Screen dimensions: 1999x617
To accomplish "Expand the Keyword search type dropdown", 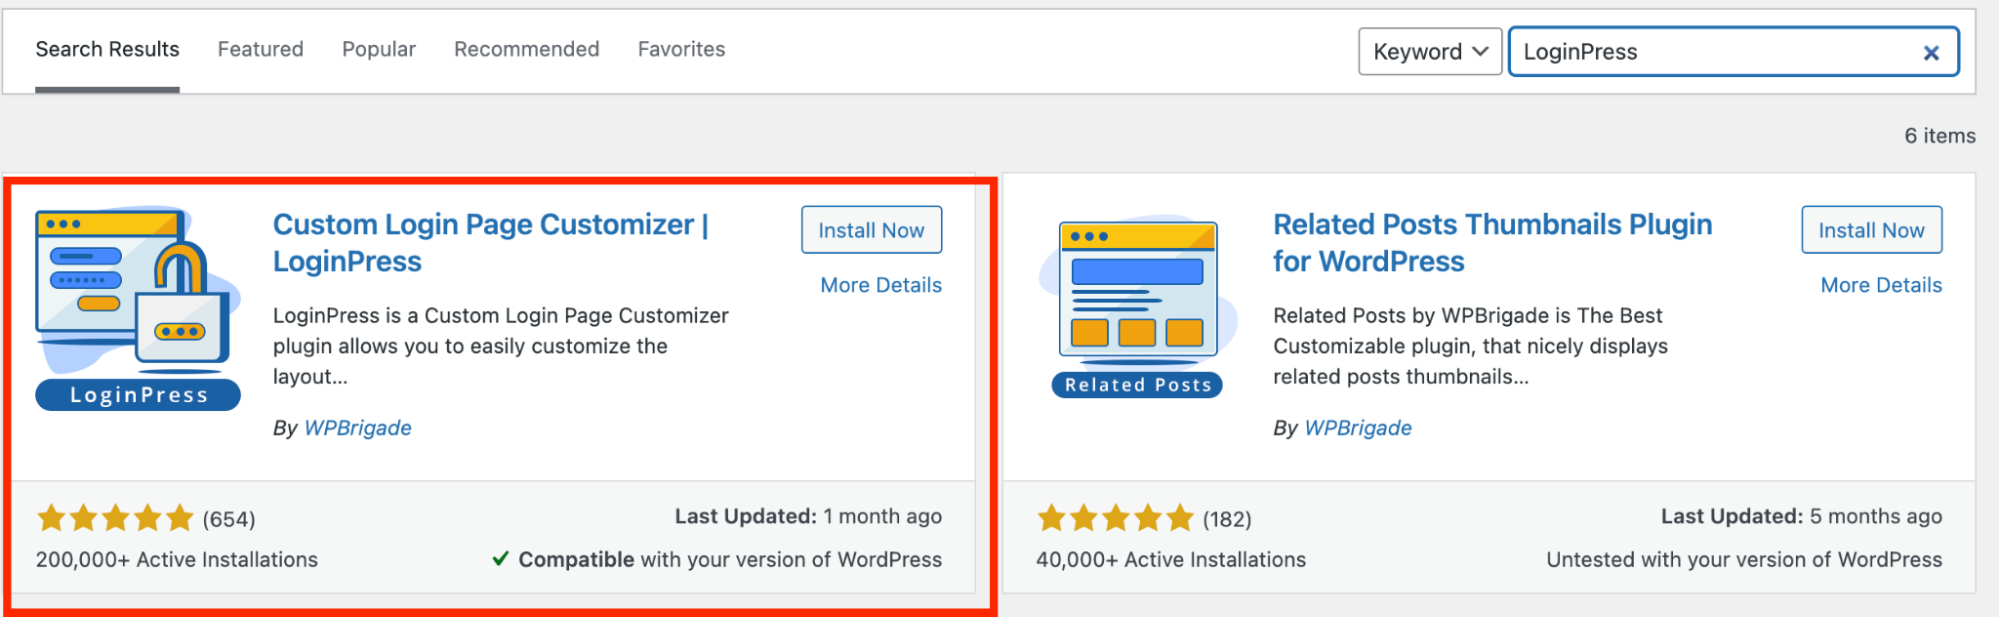I will tap(1430, 51).
